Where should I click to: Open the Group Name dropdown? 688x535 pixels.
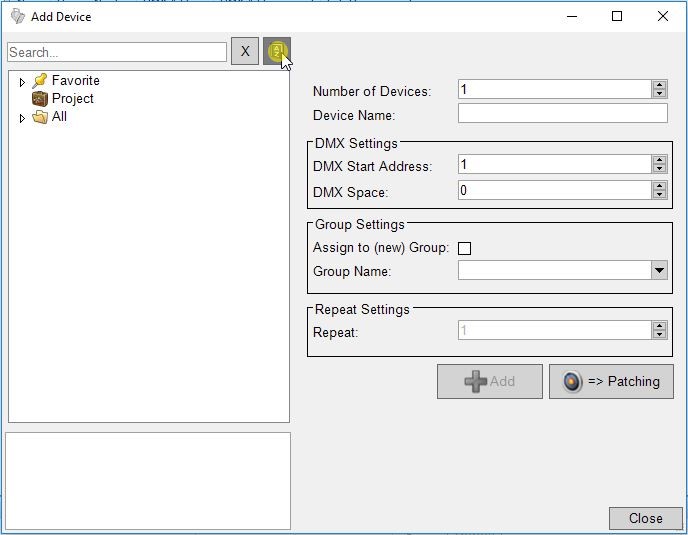[x=659, y=270]
